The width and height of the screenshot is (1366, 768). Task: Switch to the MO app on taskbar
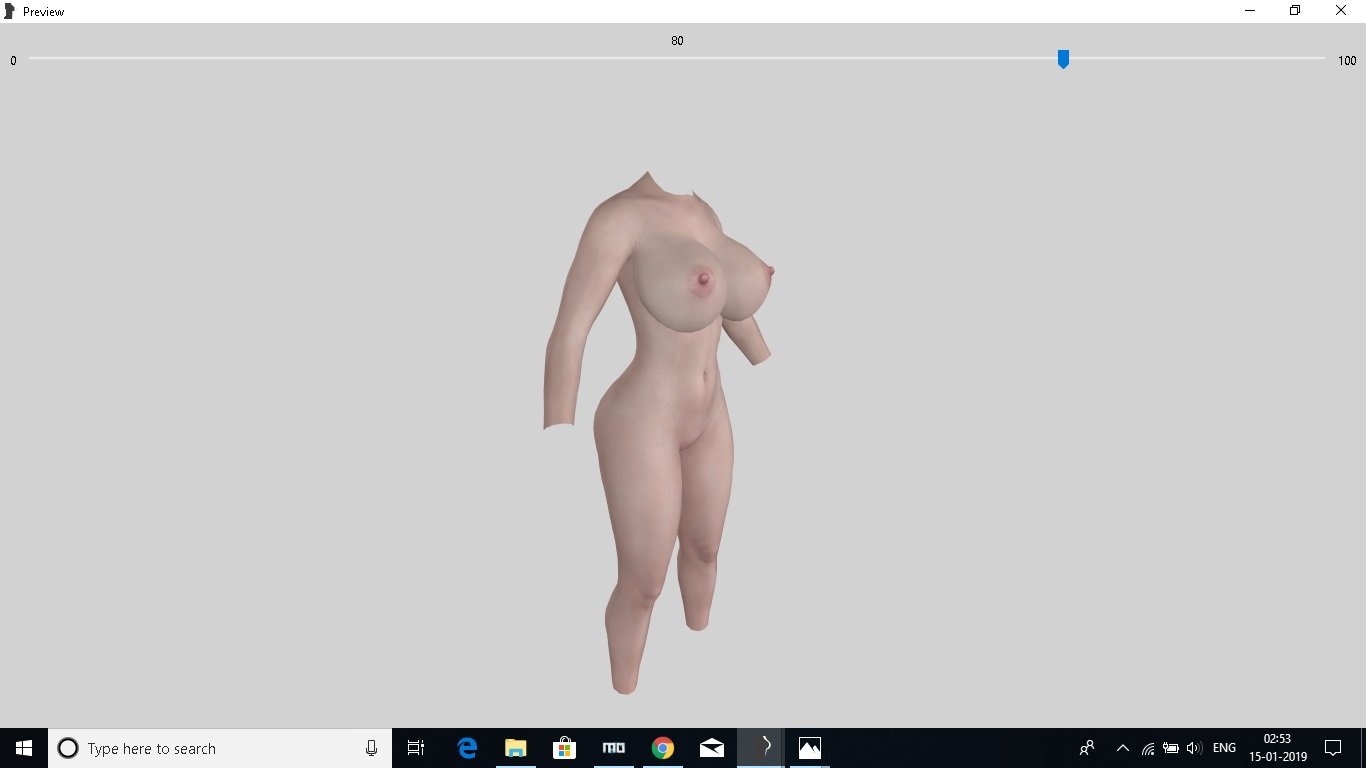pos(614,748)
